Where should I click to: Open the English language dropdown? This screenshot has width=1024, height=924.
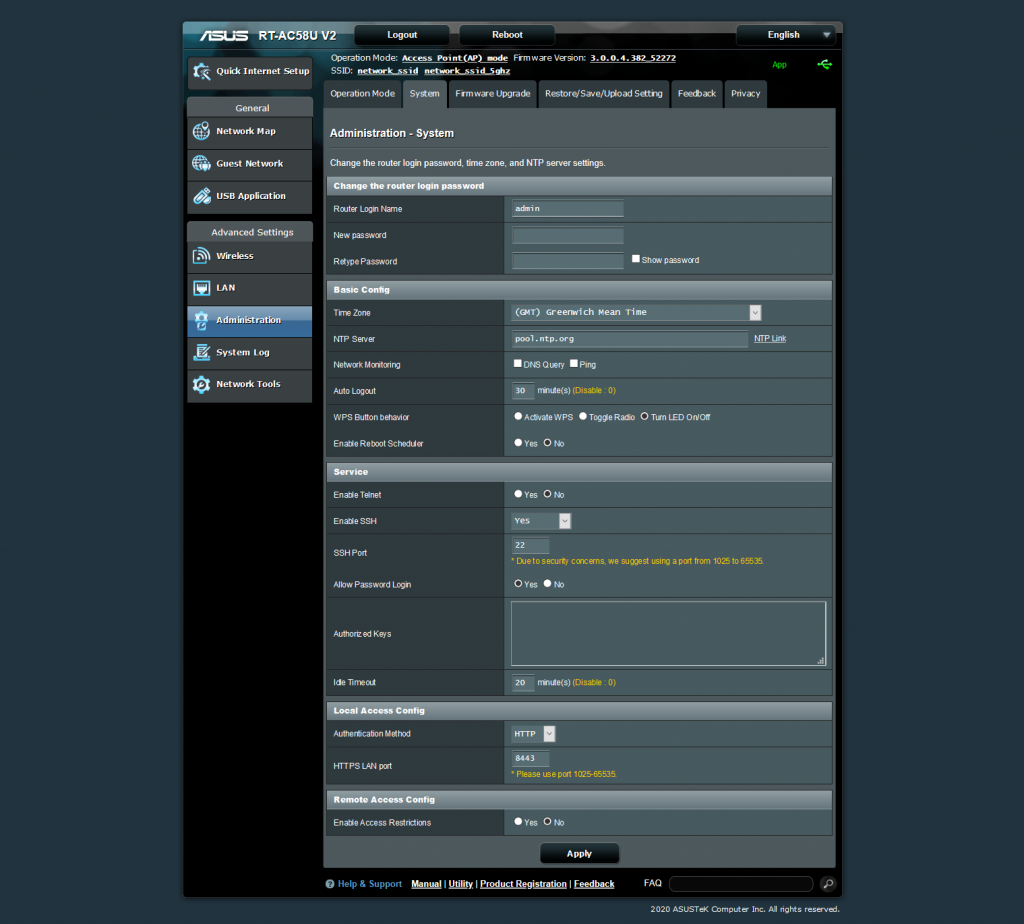point(786,35)
